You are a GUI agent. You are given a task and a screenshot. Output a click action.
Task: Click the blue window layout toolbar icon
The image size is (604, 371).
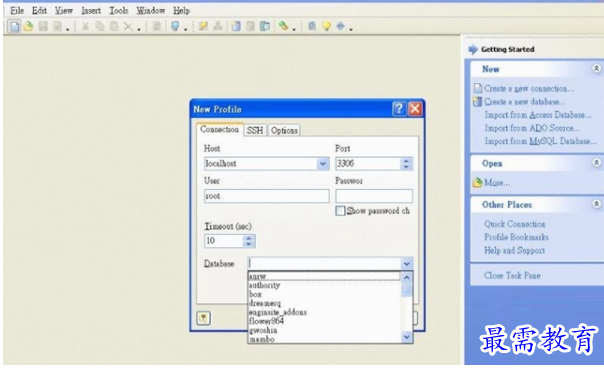[x=236, y=26]
